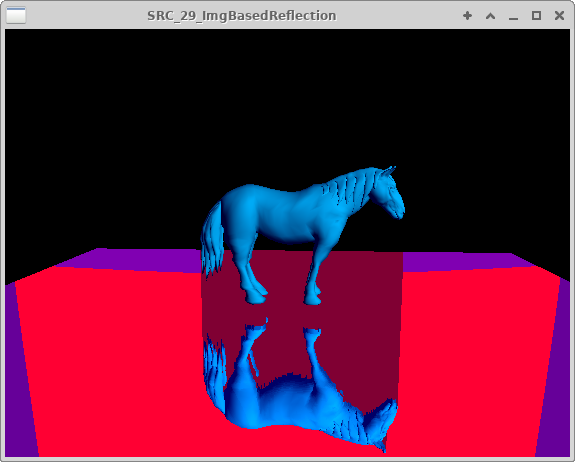
Task: Roll up window with the up-arrow icon
Action: click(x=490, y=16)
